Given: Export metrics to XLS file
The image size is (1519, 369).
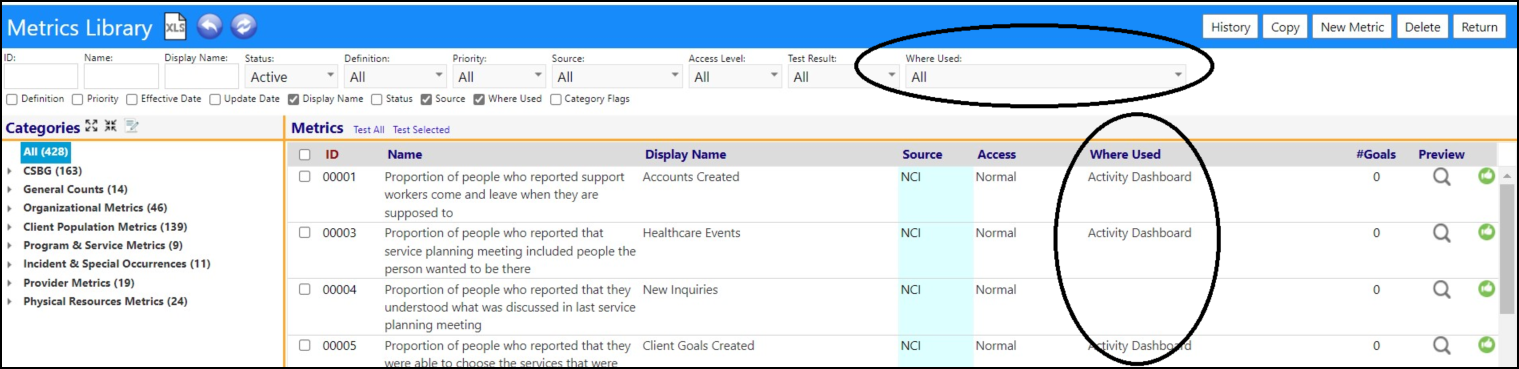Looking at the screenshot, I should [175, 27].
